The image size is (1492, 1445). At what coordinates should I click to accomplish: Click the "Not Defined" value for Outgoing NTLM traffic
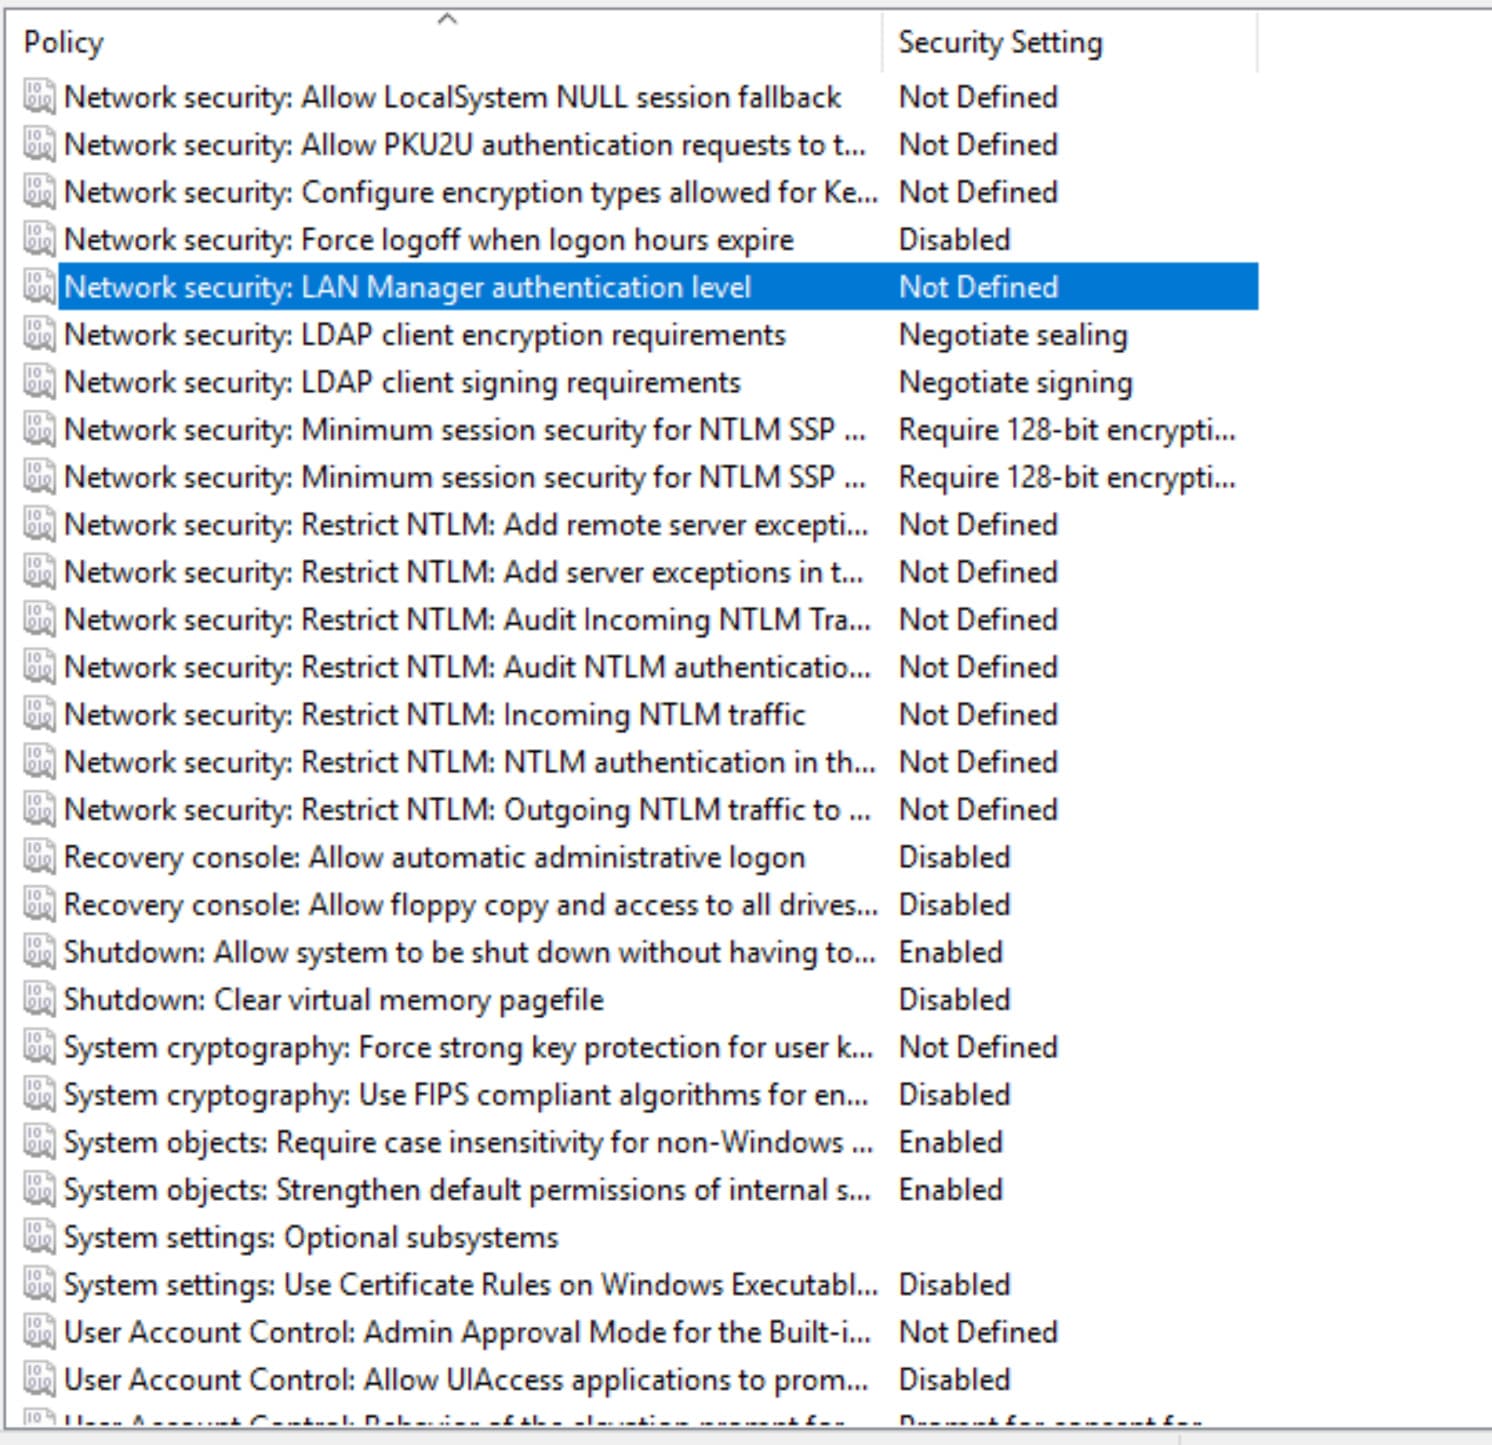pyautogui.click(x=977, y=809)
